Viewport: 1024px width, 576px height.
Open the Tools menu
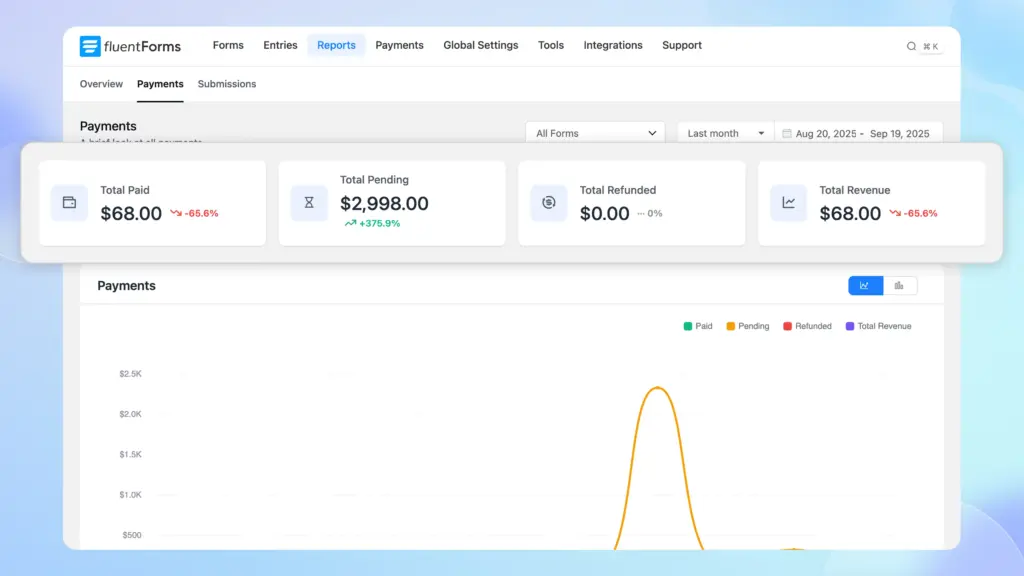click(551, 45)
